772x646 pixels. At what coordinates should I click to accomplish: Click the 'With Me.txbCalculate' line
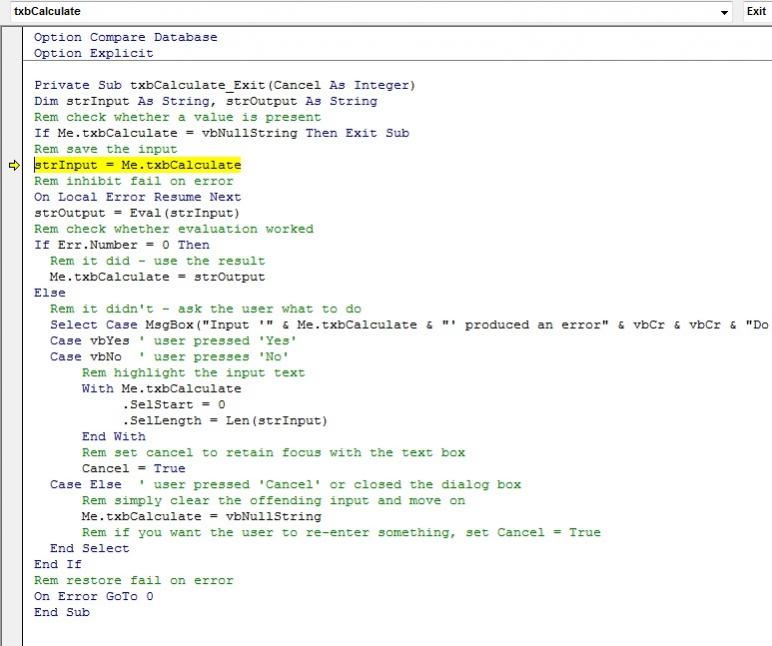tap(161, 388)
